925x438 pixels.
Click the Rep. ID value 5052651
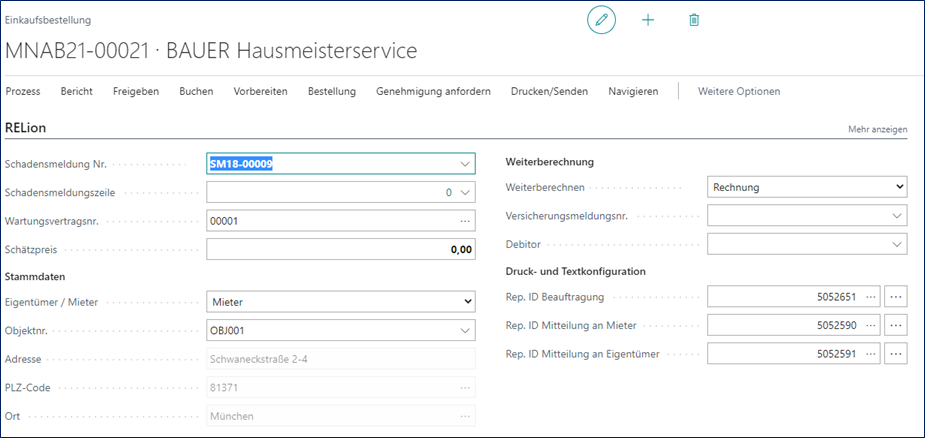point(836,297)
